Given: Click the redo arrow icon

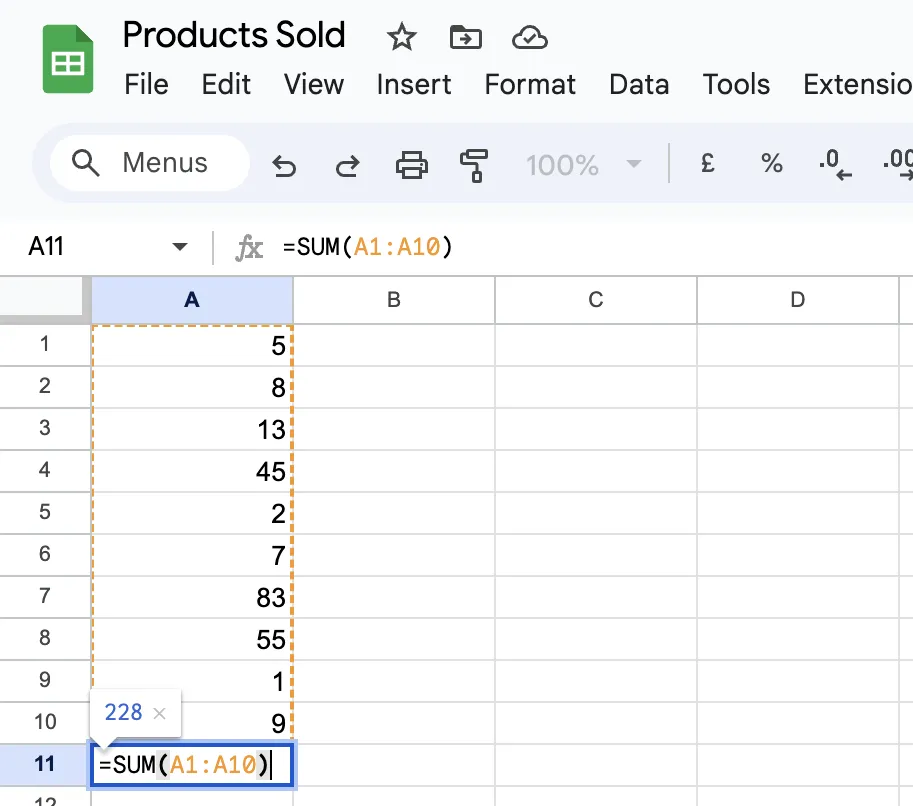Looking at the screenshot, I should click(x=348, y=165).
